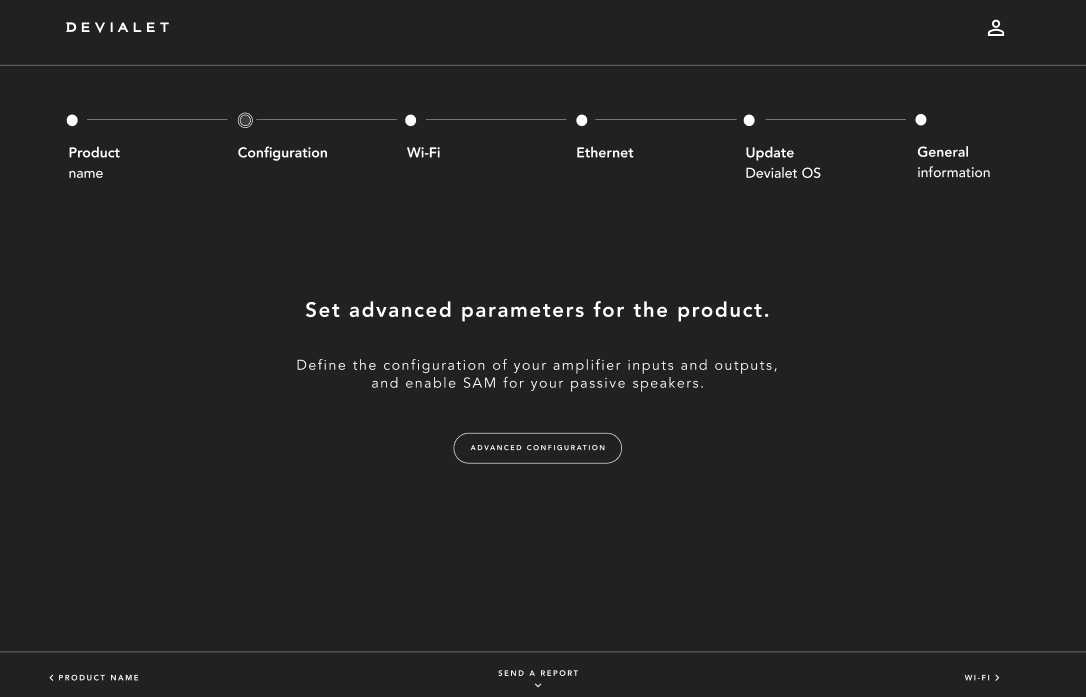Click the Devialet logo
The height and width of the screenshot is (697, 1086).
click(x=118, y=27)
